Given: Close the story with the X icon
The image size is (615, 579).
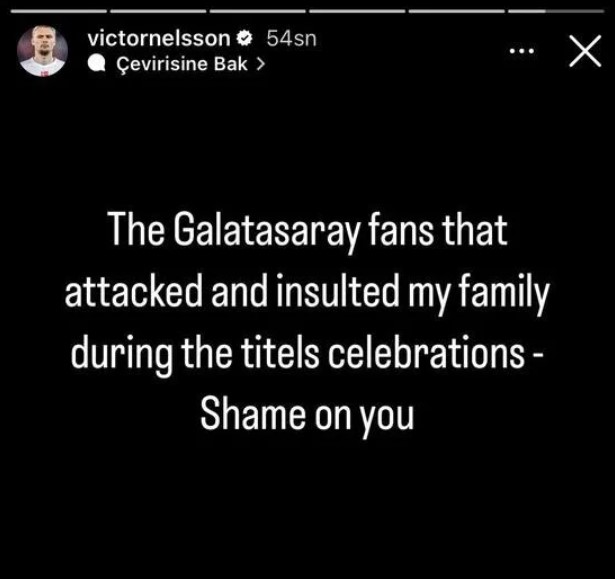Looking at the screenshot, I should (585, 51).
